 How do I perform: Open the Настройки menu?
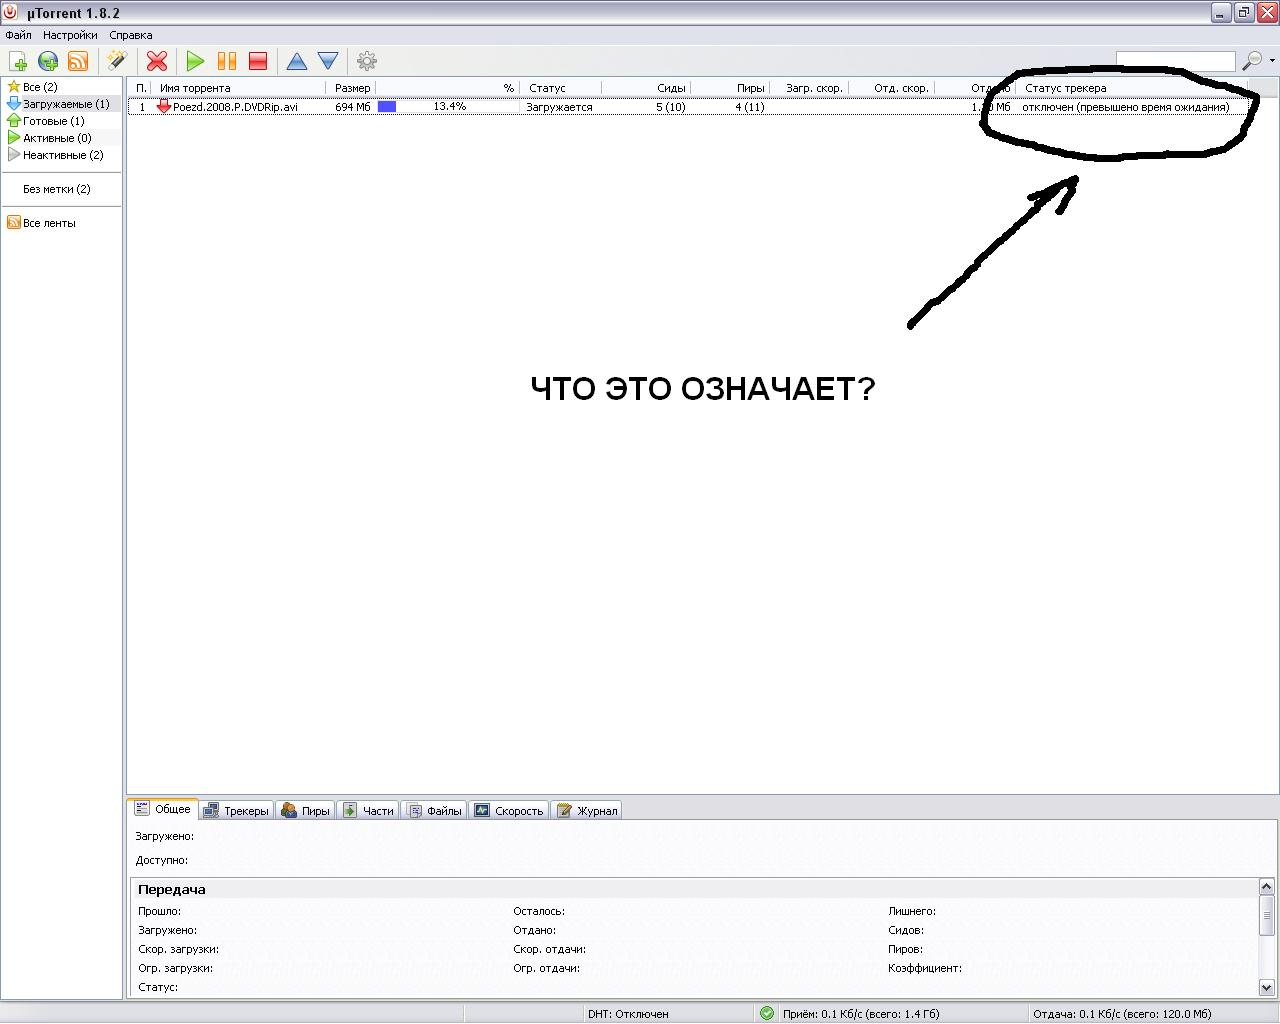[x=70, y=35]
